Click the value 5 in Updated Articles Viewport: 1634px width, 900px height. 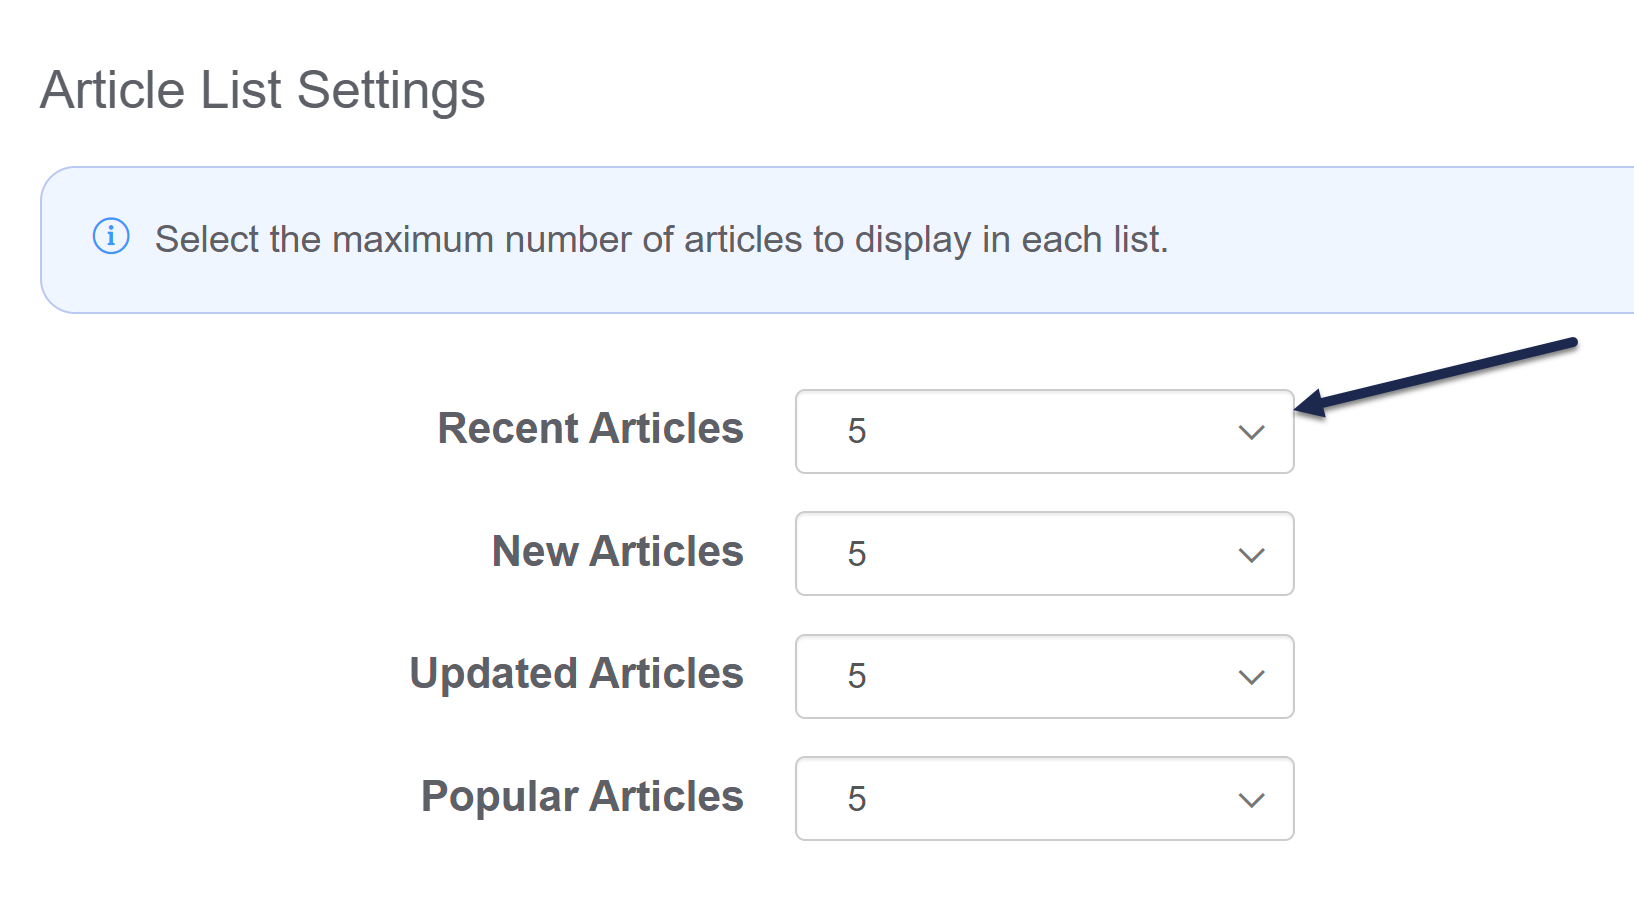857,676
